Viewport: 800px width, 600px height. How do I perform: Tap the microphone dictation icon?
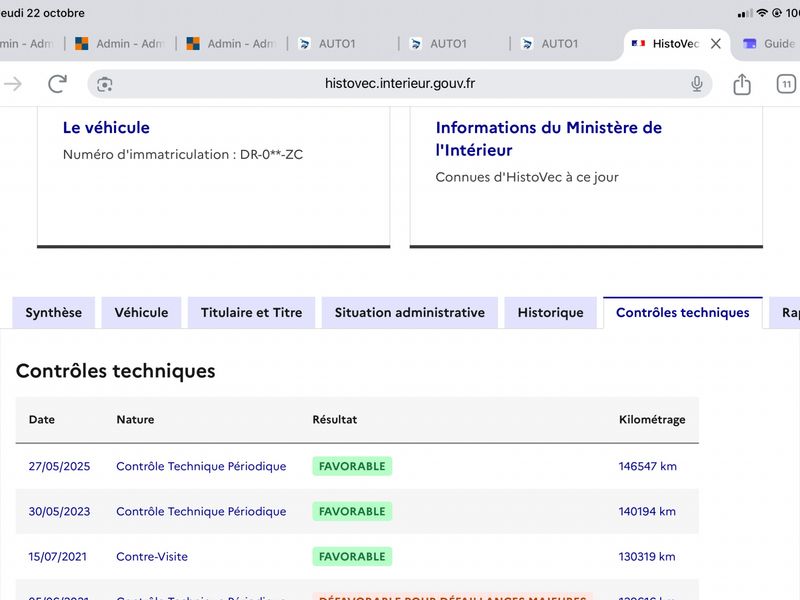[x=697, y=84]
